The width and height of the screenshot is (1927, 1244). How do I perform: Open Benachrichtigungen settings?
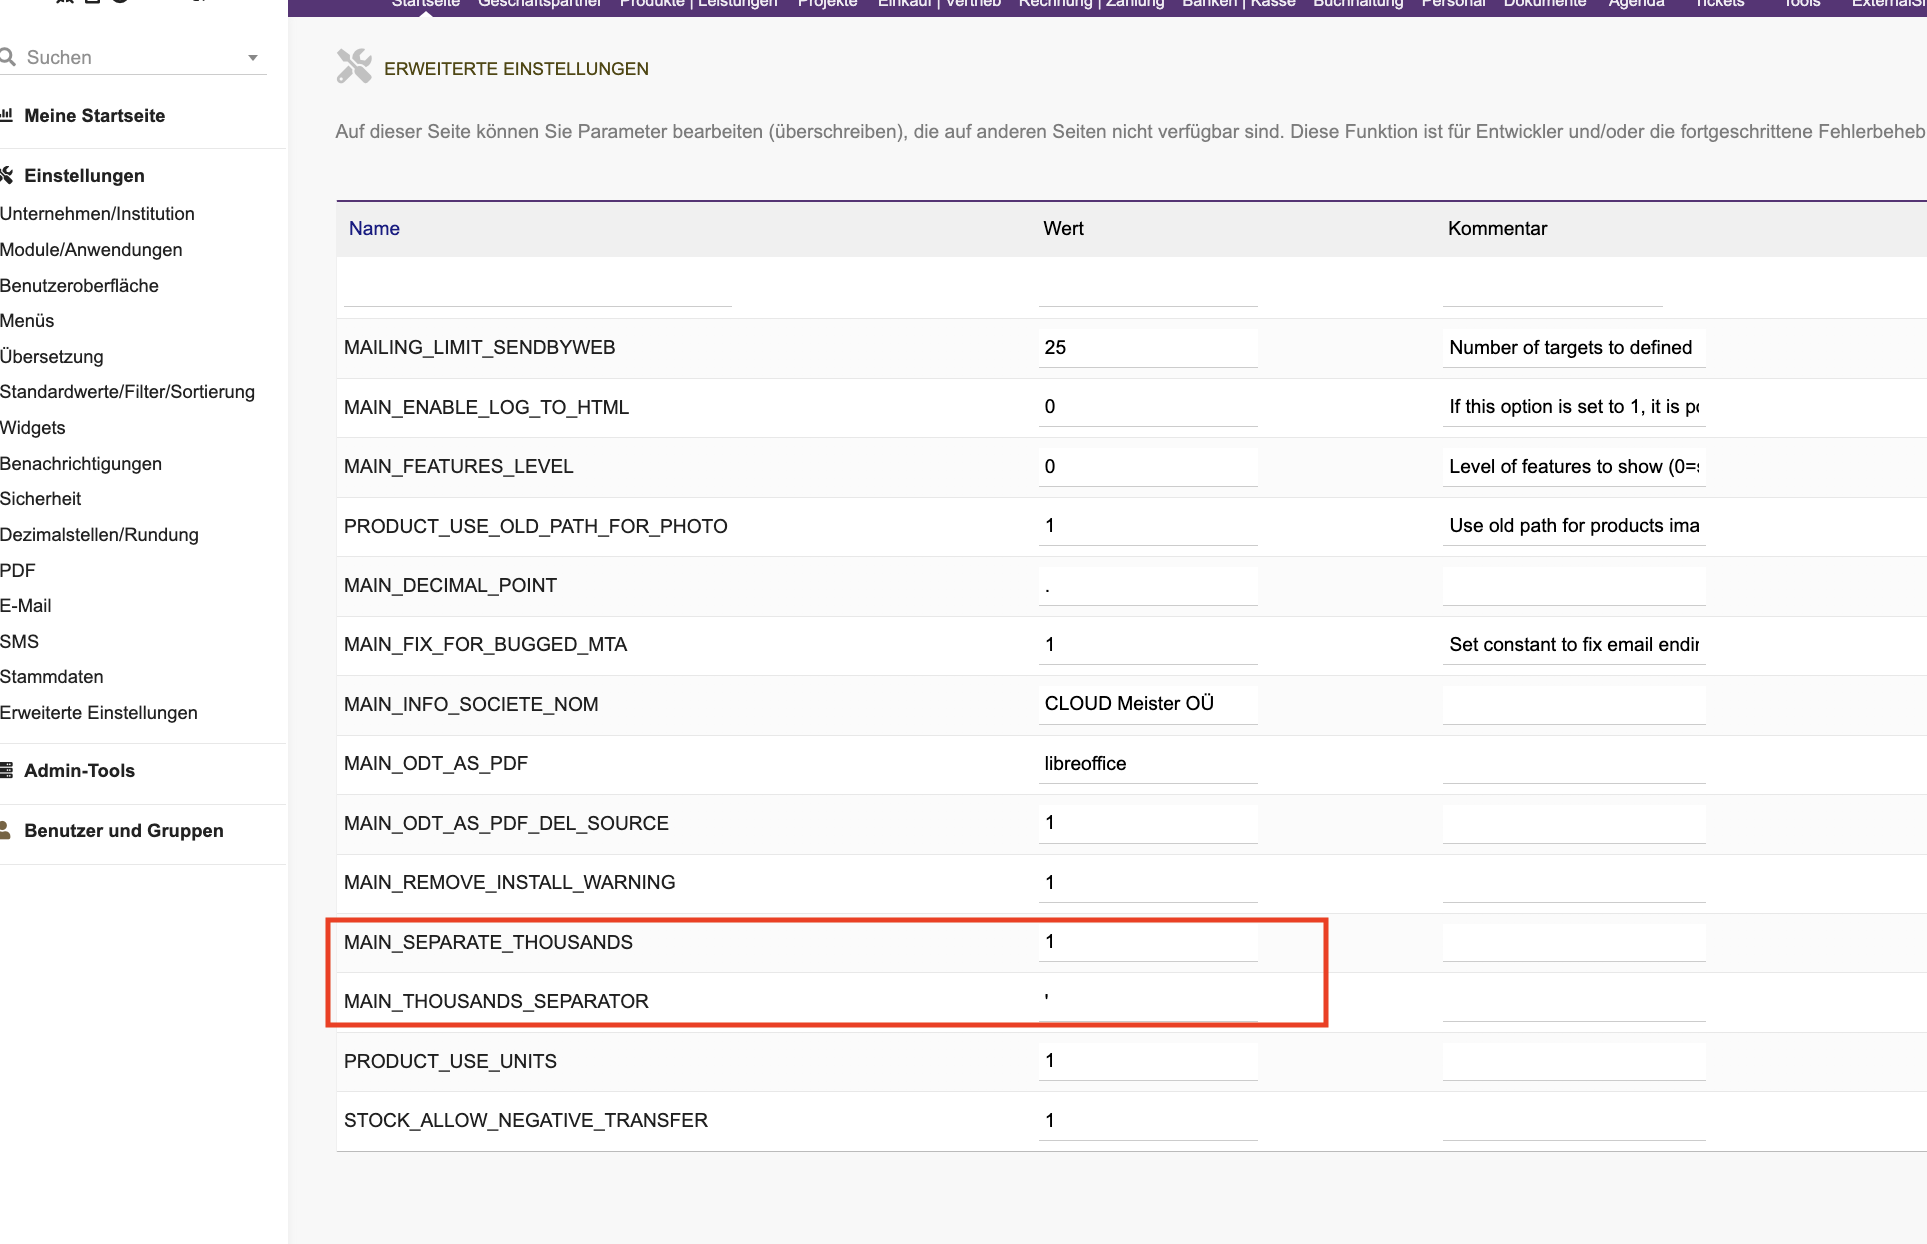coord(81,464)
